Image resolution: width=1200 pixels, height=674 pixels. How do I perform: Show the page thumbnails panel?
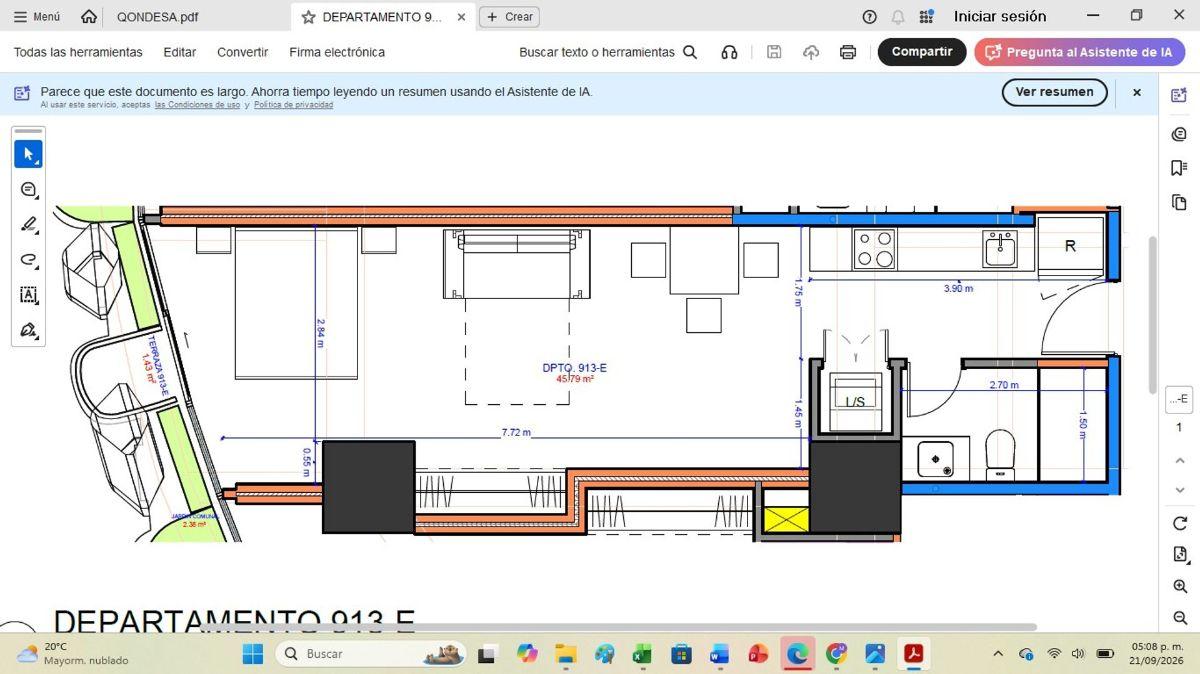(1179, 202)
